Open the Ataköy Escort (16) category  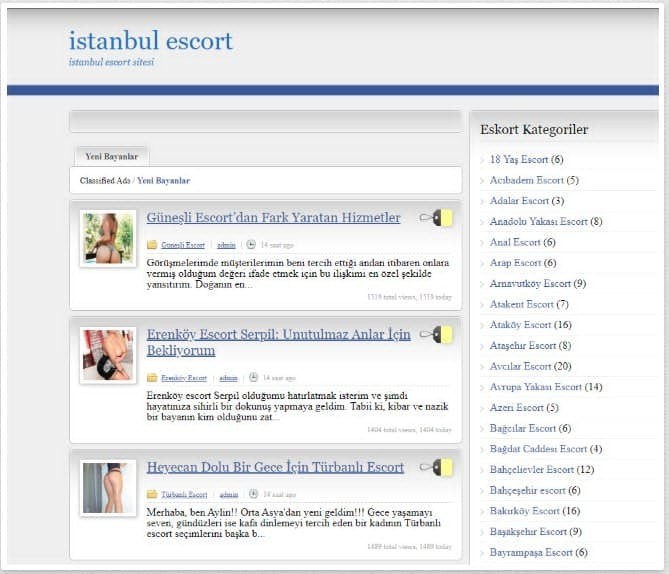pos(530,325)
